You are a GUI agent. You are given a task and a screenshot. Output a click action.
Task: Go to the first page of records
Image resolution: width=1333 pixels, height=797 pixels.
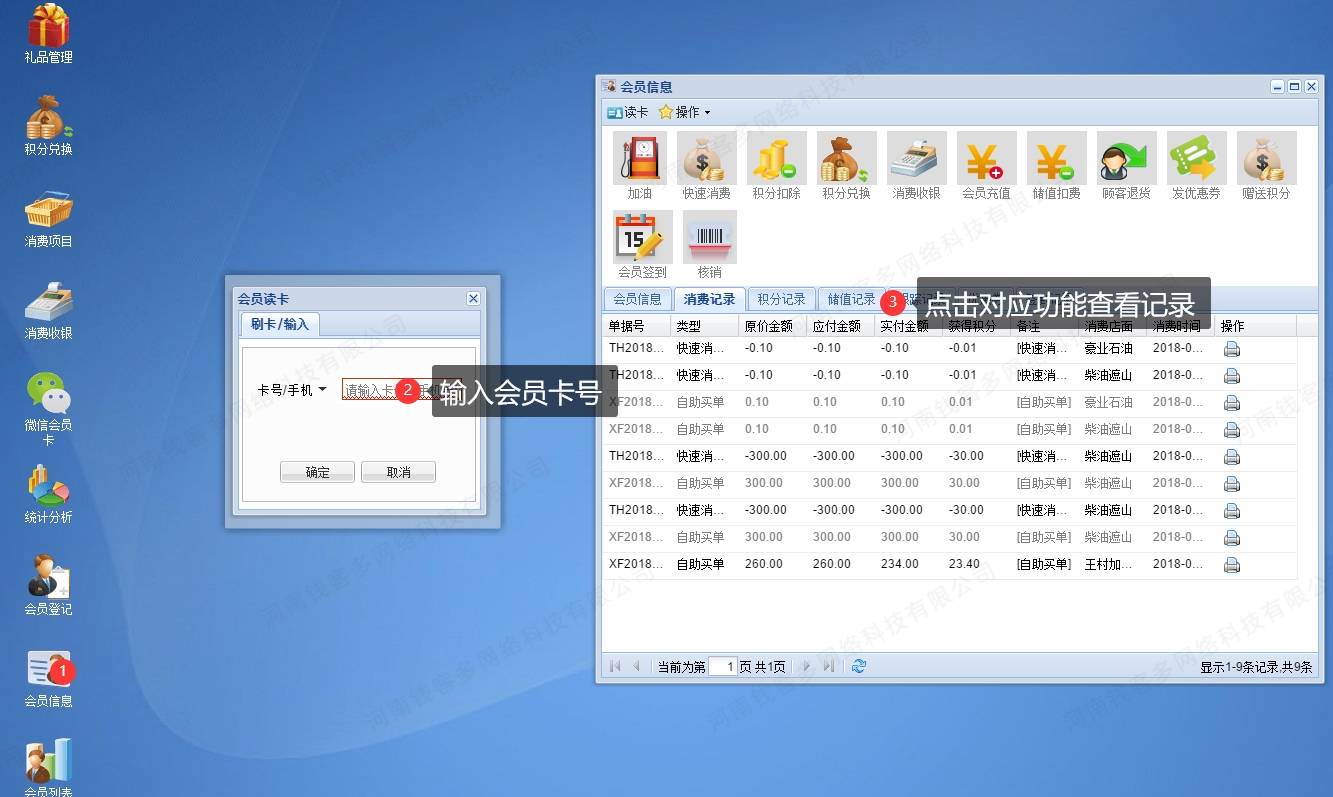[x=615, y=666]
